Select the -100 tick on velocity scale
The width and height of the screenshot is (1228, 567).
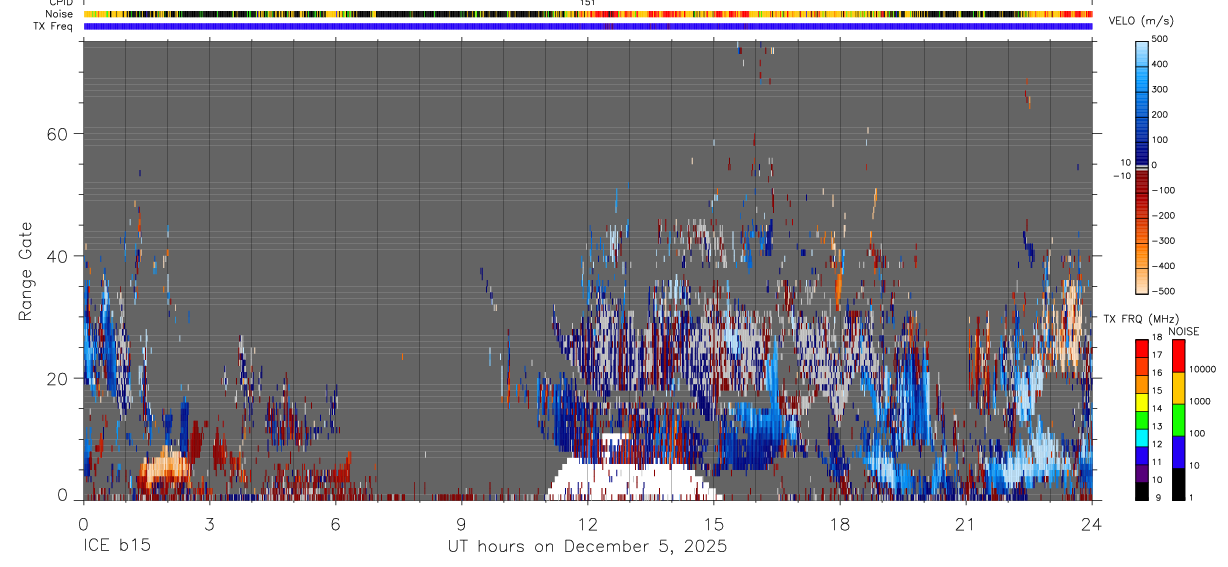pos(1161,190)
